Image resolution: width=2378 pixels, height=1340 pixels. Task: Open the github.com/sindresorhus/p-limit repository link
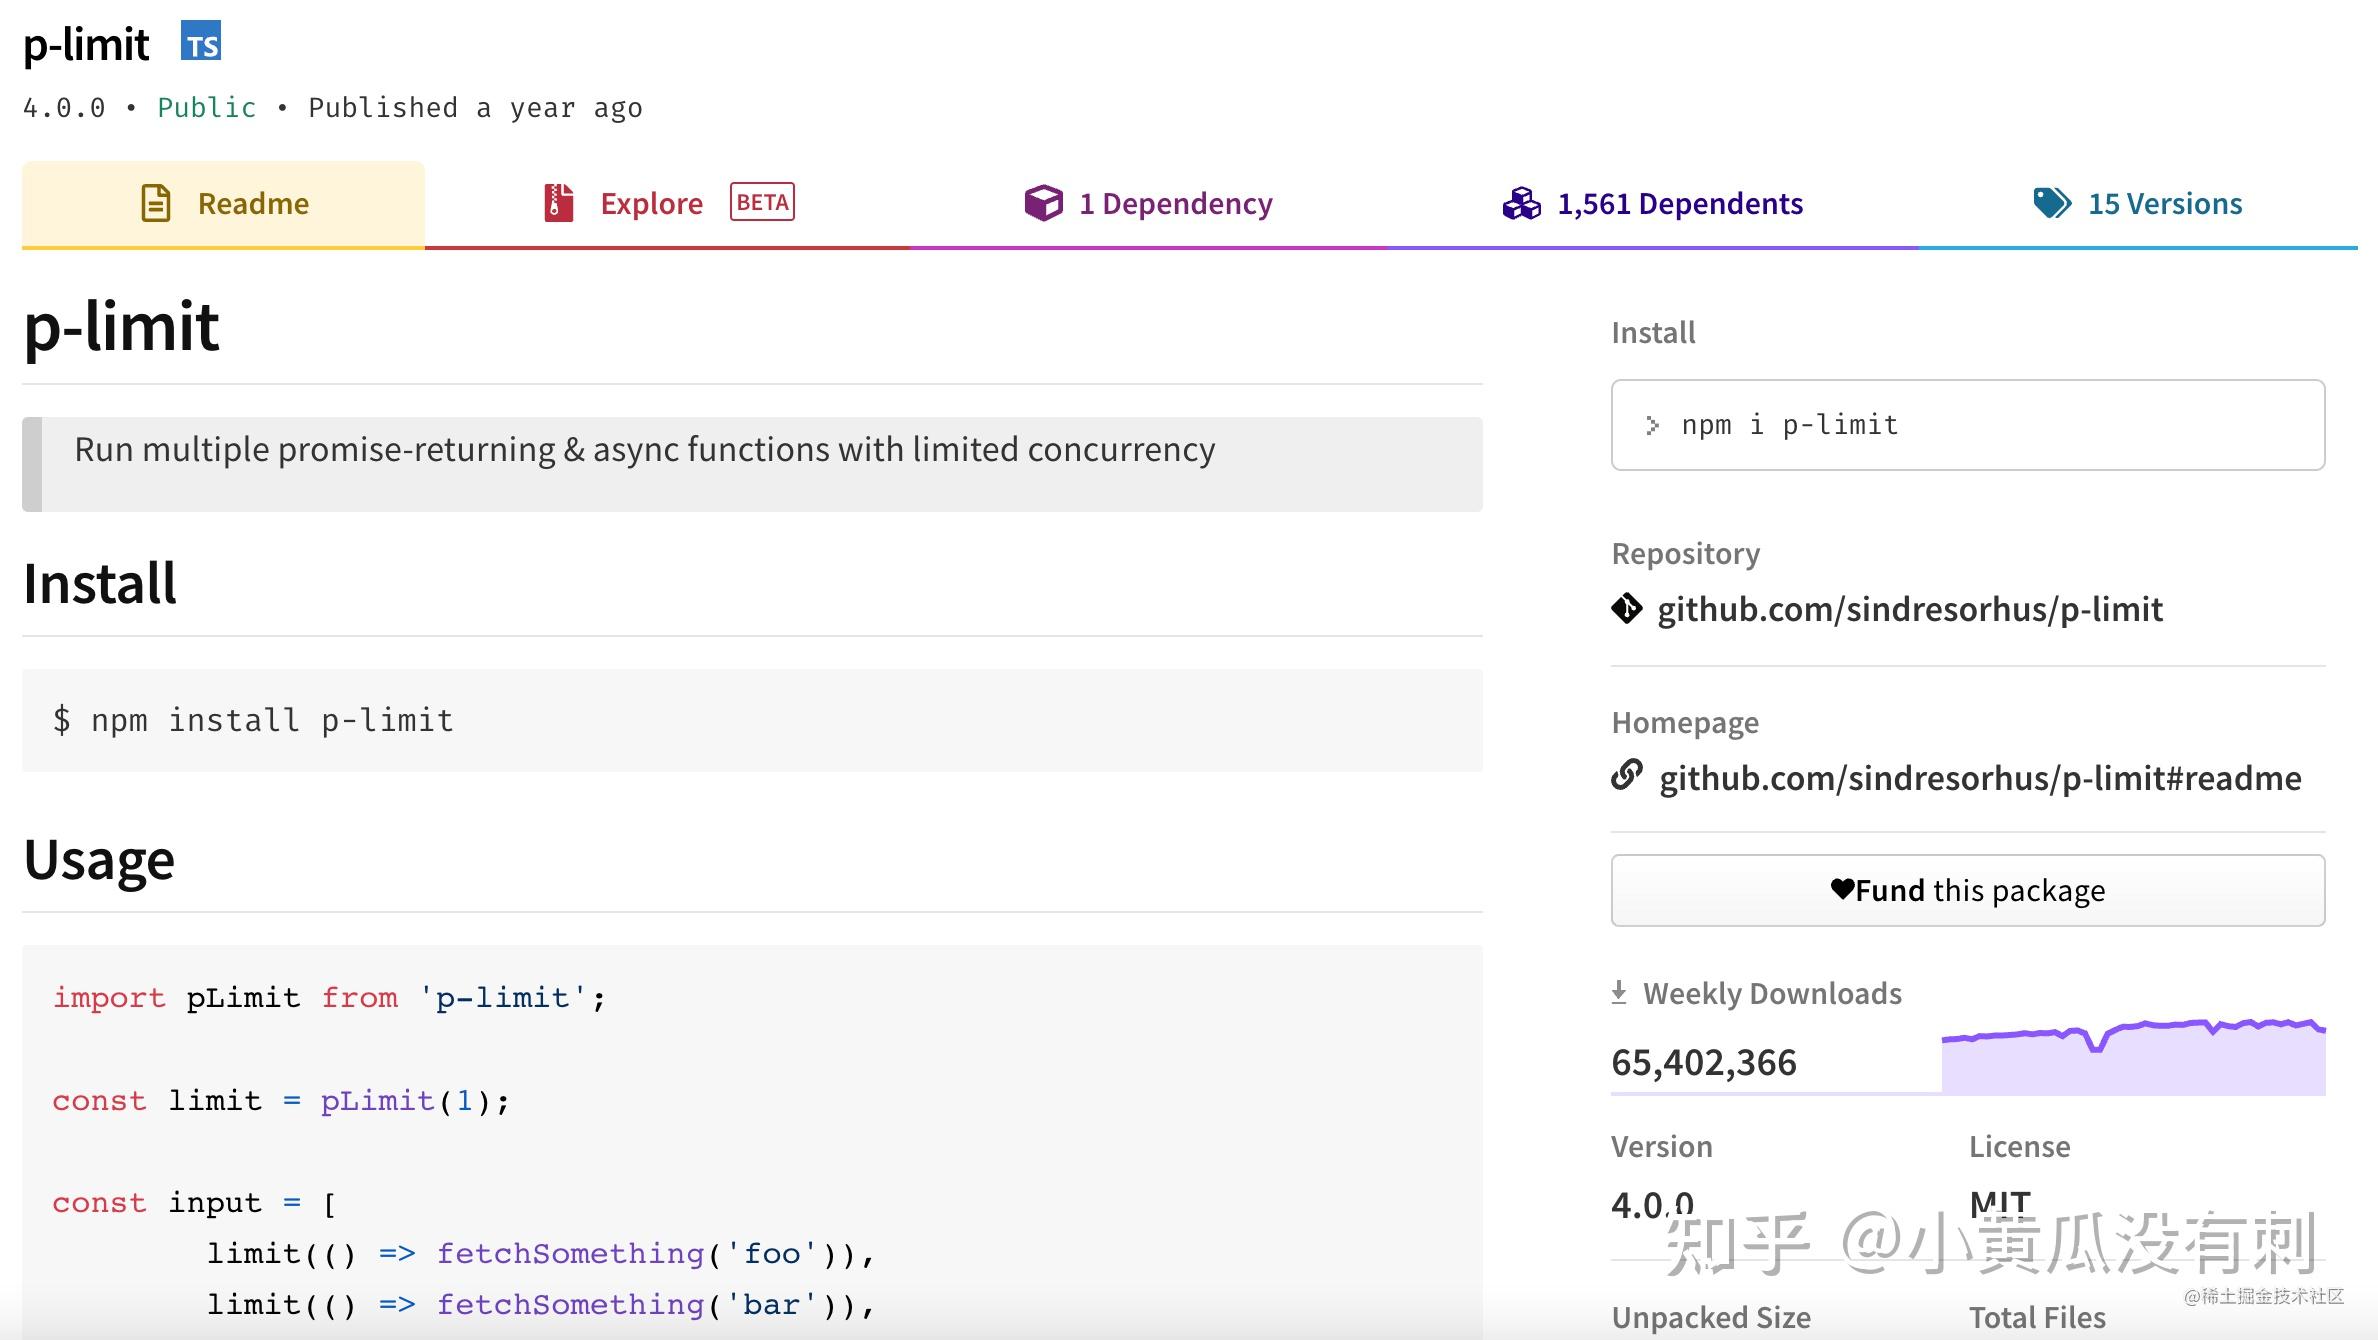1909,609
